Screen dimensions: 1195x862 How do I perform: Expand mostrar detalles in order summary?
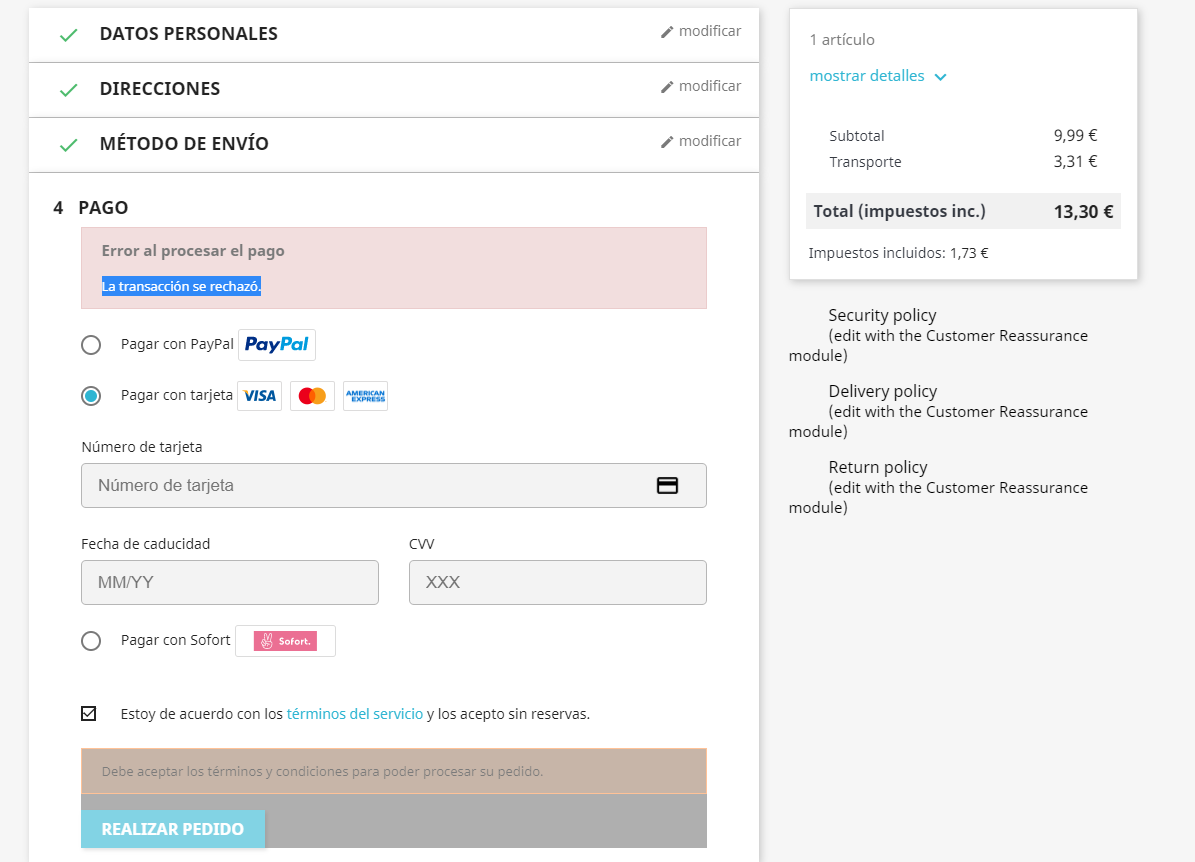878,76
